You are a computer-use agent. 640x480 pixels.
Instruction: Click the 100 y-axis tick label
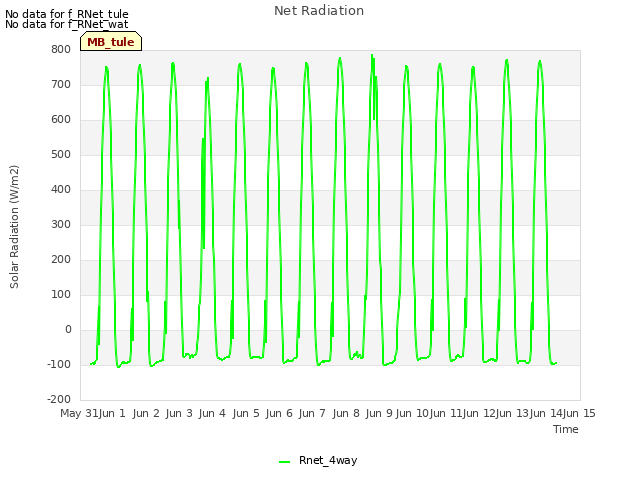pyautogui.click(x=61, y=295)
